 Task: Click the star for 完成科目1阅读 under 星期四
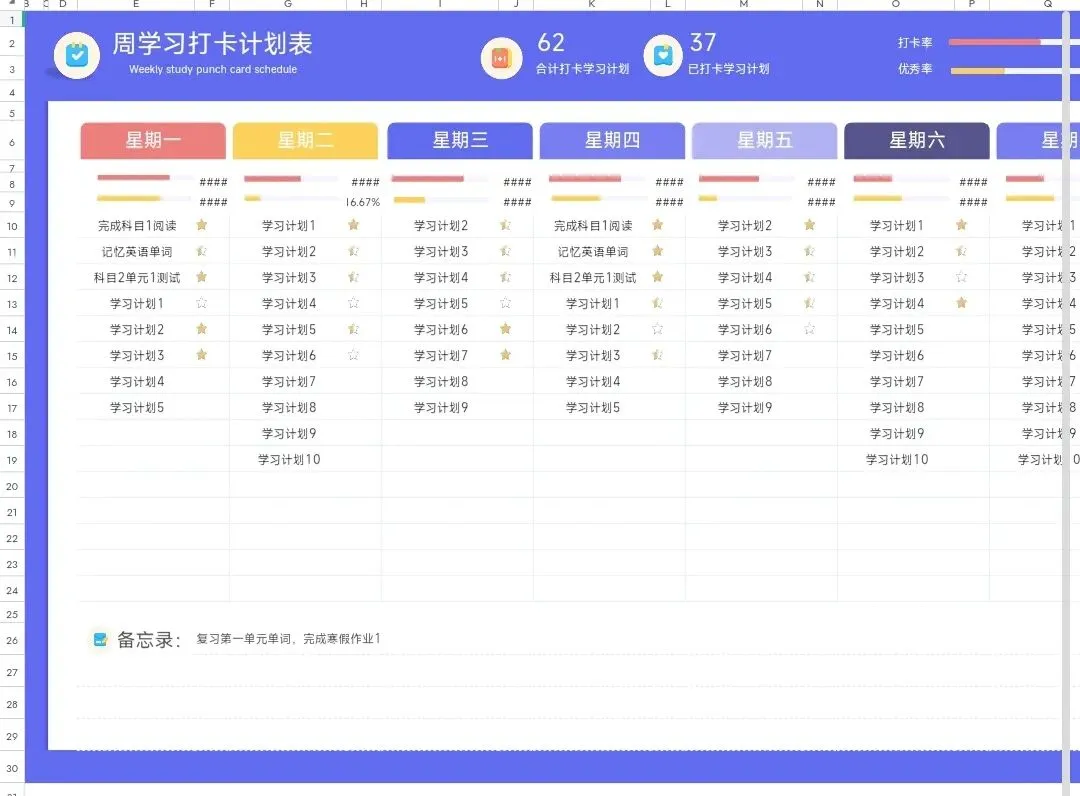click(658, 225)
